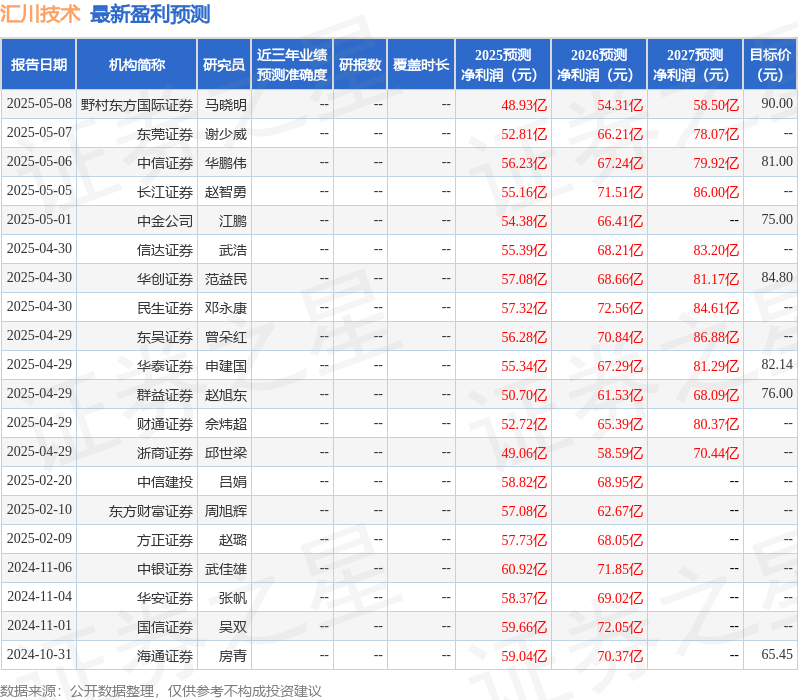This screenshot has width=798, height=700.
Task: Click the 近三年业绩预测准确度 header
Action: click(292, 65)
